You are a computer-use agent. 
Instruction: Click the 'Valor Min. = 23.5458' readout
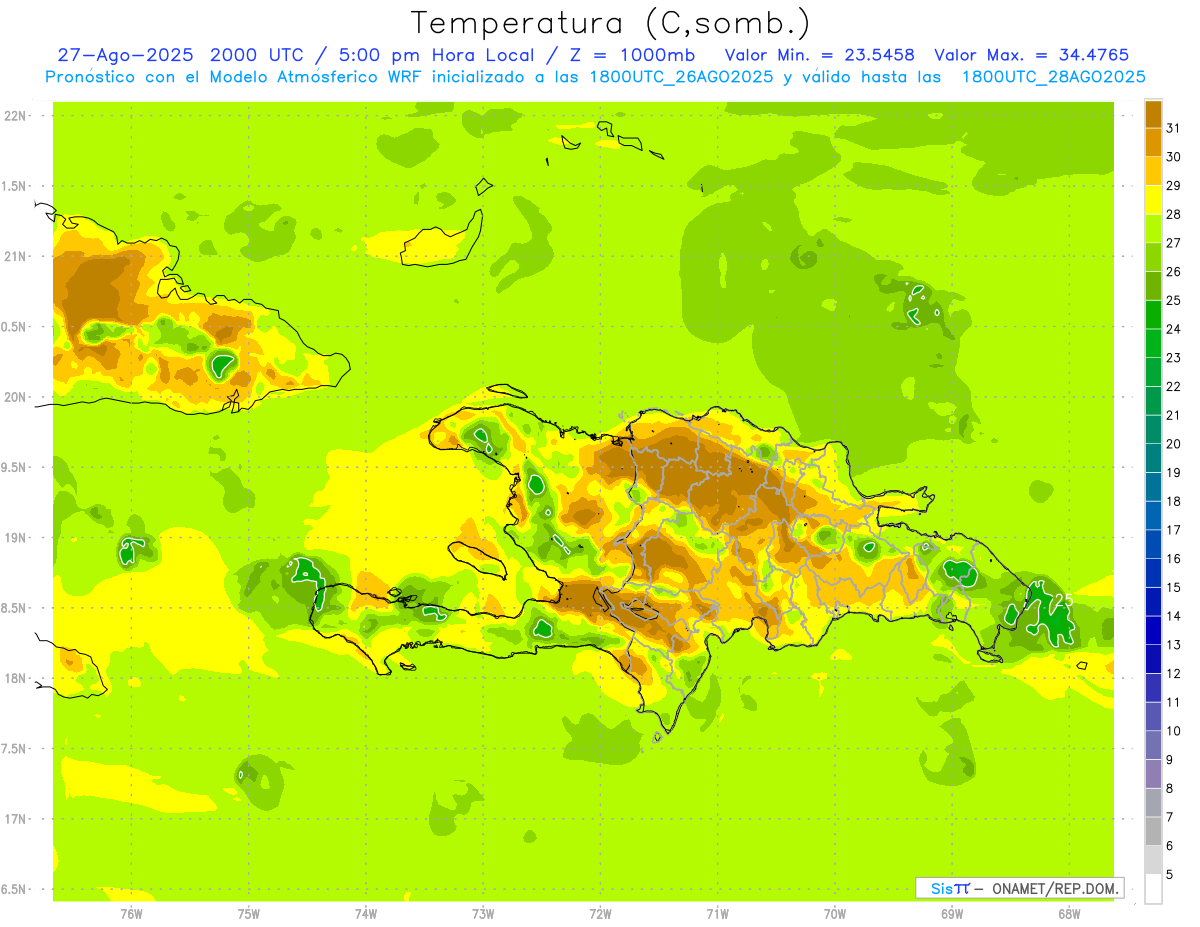(x=819, y=55)
